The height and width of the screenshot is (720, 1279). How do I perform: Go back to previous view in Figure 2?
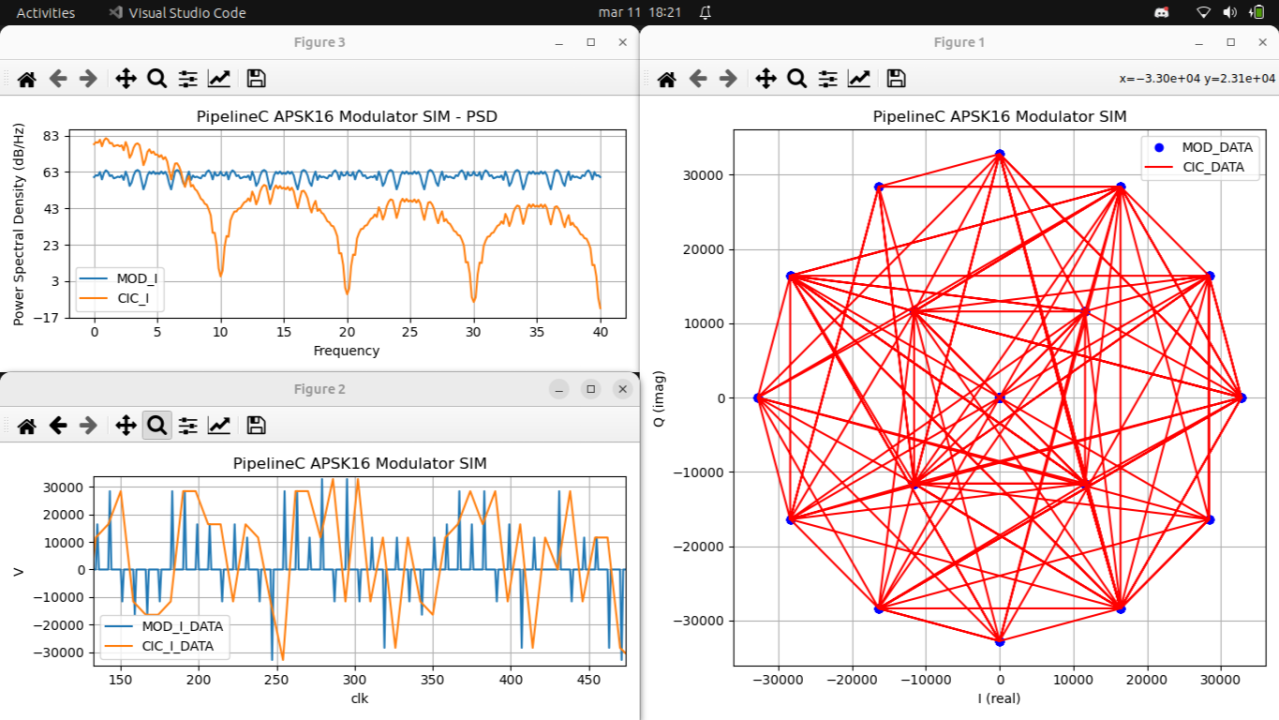point(58,426)
